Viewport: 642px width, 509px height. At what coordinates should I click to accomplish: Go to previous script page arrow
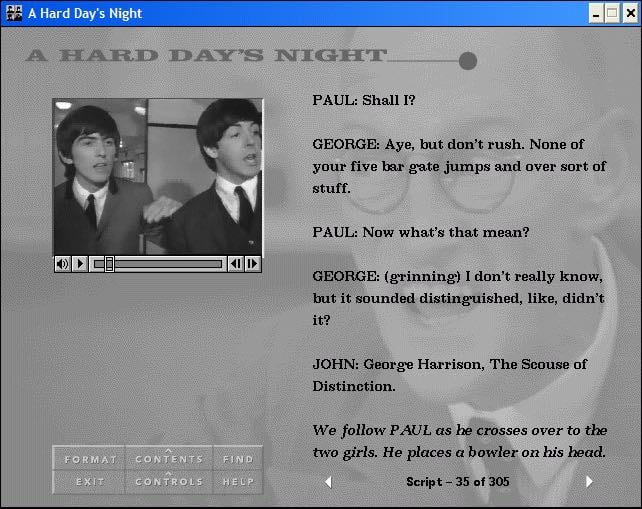(328, 482)
